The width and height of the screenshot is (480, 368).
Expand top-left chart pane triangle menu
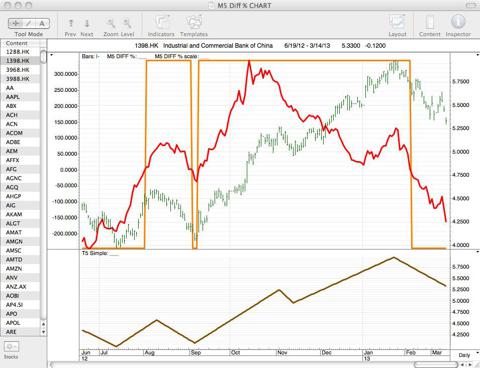51,55
